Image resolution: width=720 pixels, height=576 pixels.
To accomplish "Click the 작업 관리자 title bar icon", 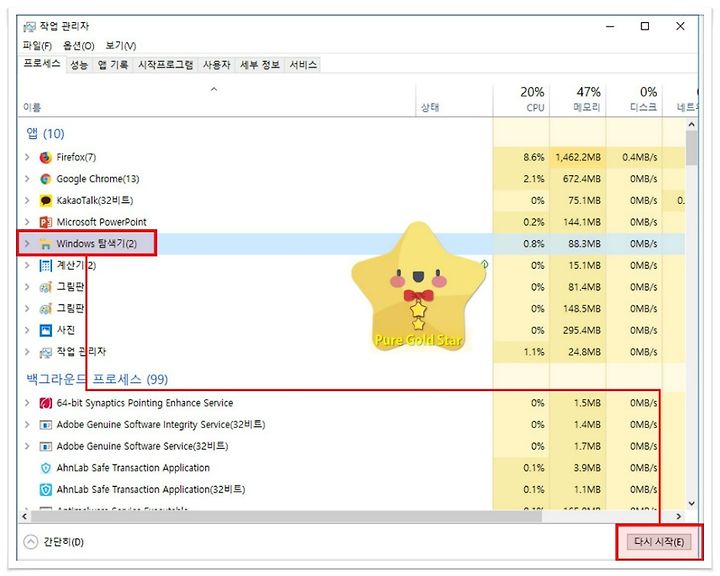I will 29,27.
